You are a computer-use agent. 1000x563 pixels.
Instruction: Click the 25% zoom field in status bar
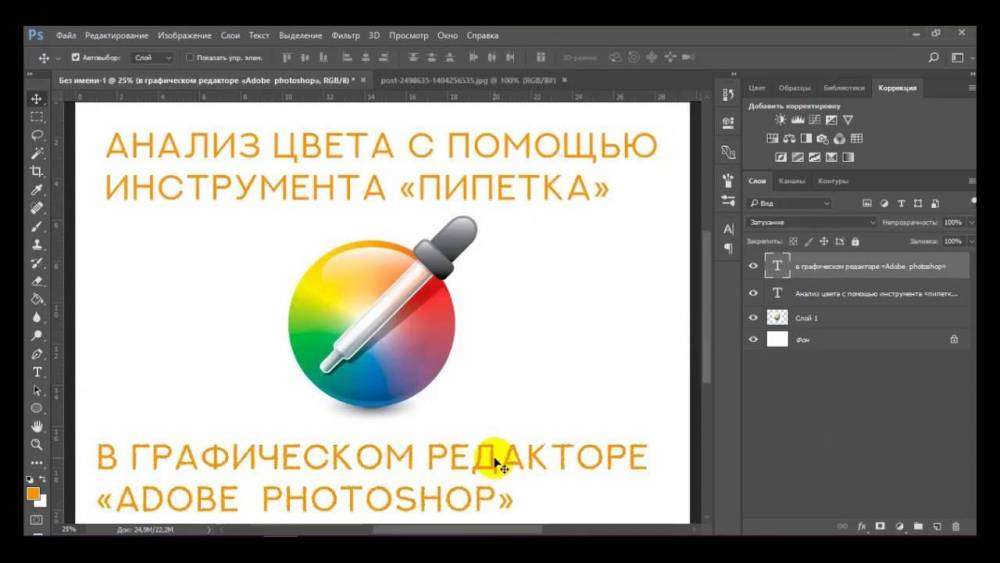pos(69,529)
